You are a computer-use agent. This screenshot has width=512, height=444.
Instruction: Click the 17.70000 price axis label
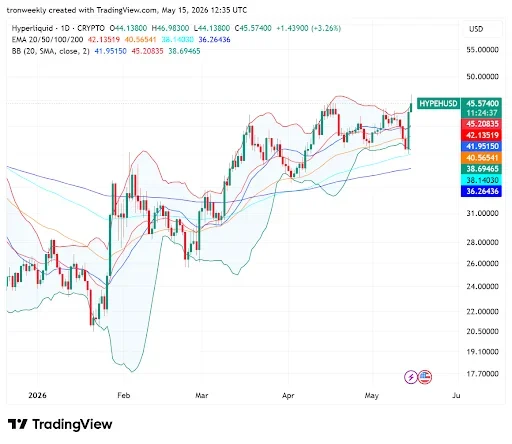point(482,374)
